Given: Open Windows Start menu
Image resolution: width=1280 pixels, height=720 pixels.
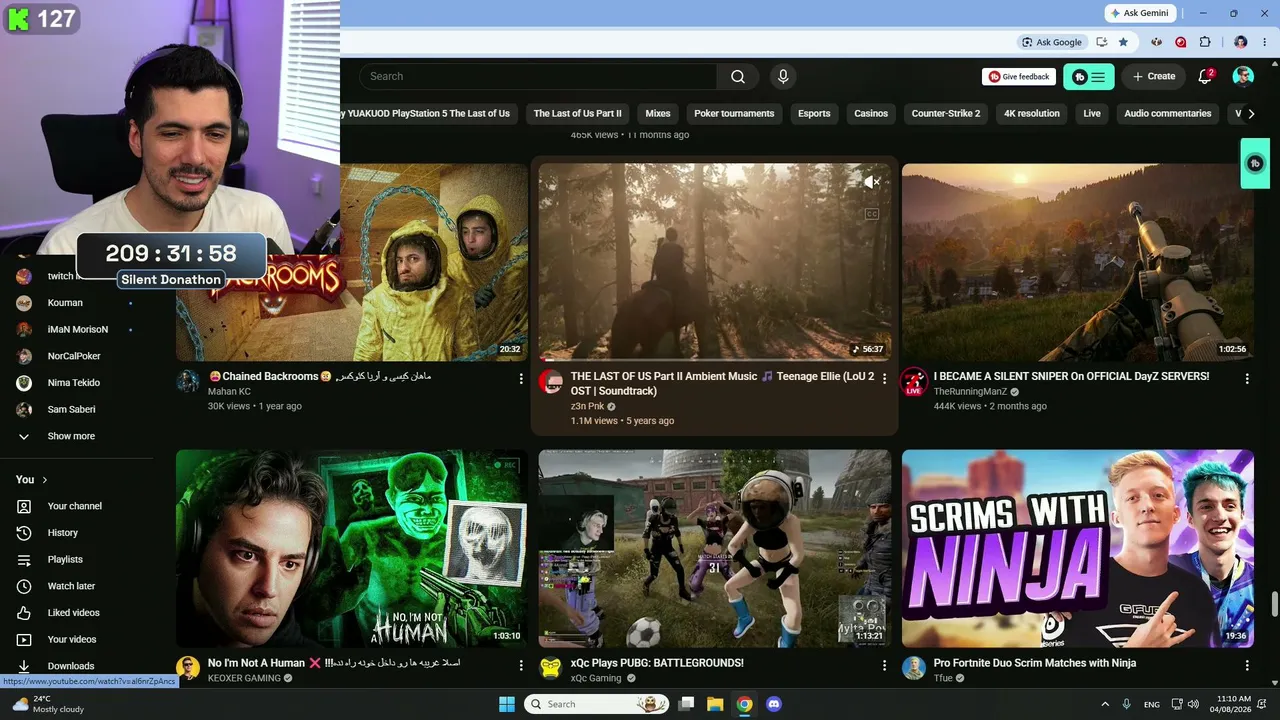Looking at the screenshot, I should (x=507, y=704).
